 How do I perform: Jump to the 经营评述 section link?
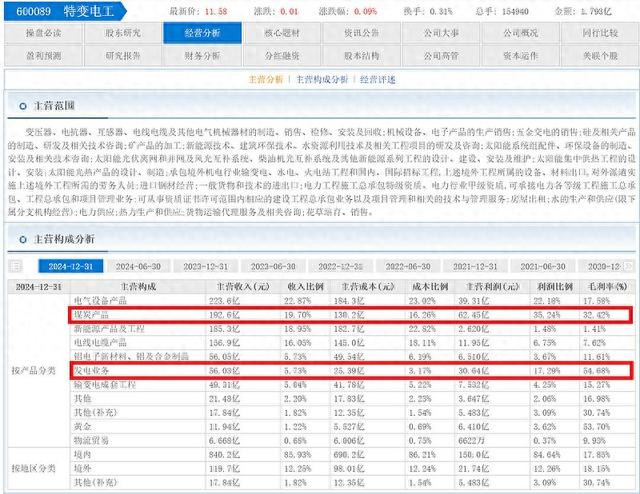[x=378, y=79]
